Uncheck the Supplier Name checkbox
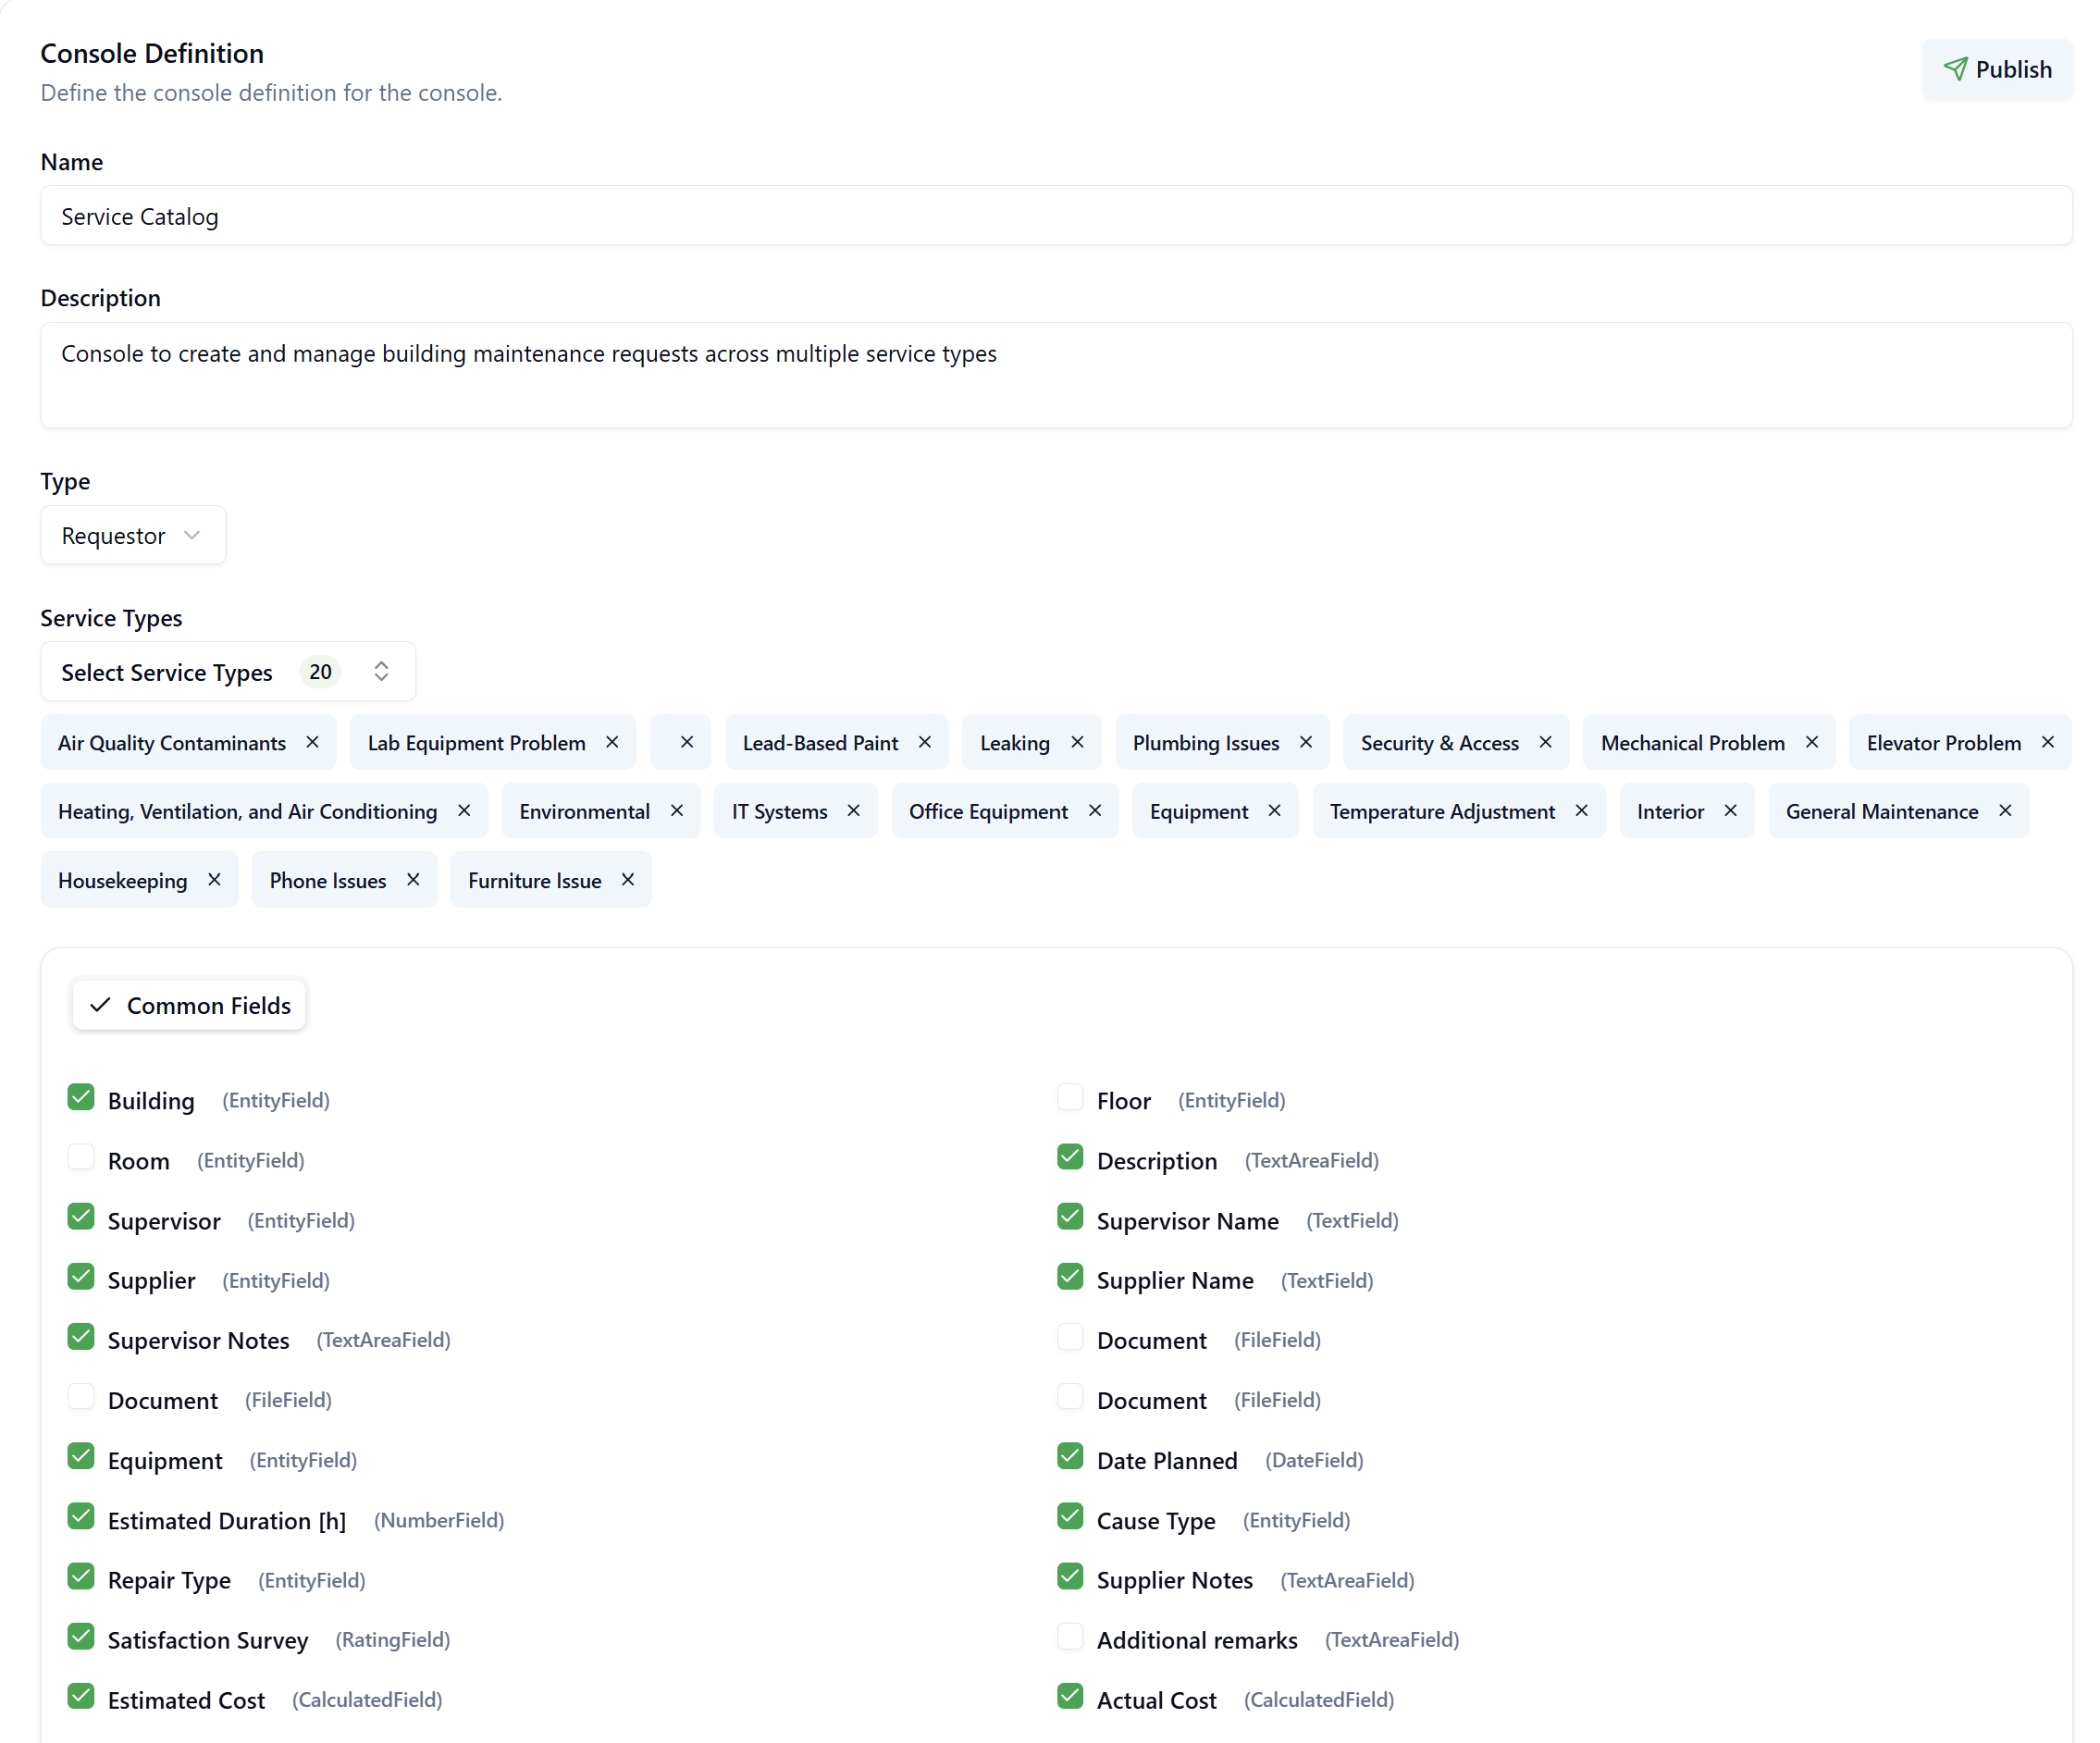This screenshot has height=1743, width=2100. click(x=1070, y=1278)
